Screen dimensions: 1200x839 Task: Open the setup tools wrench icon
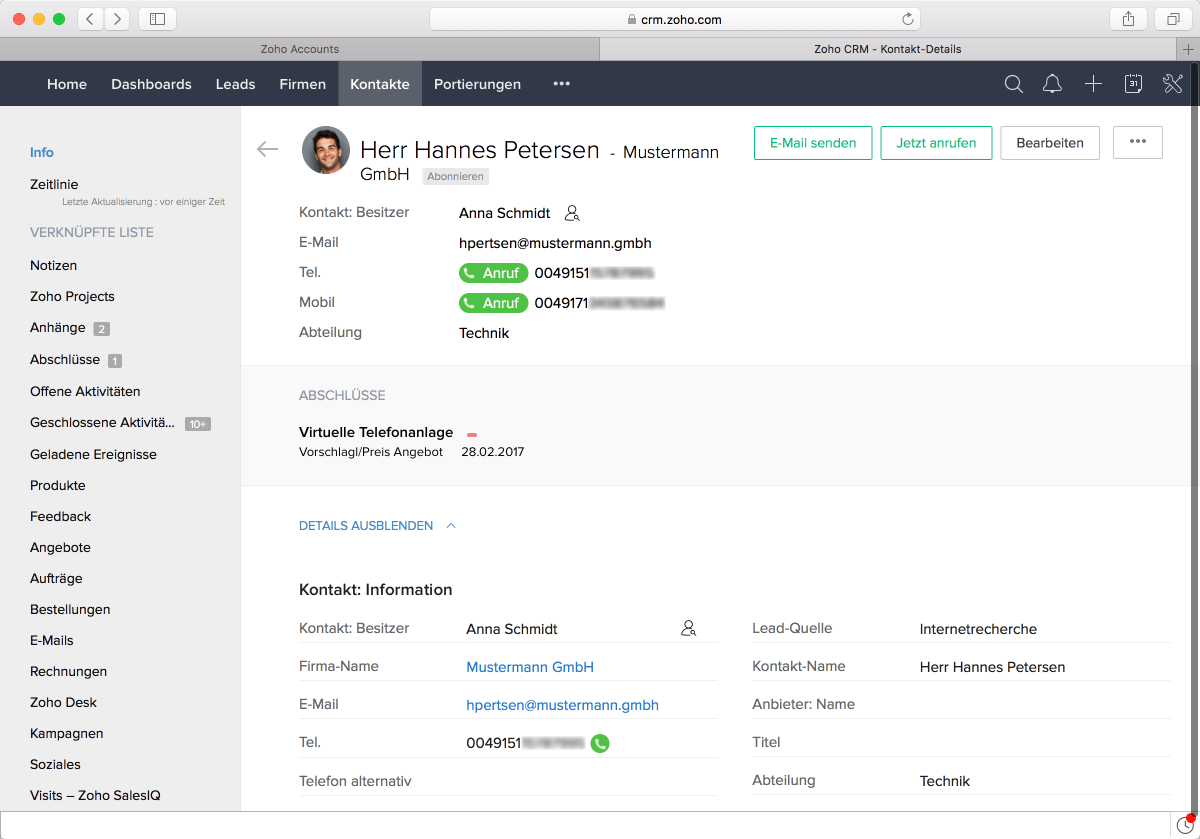click(1173, 84)
